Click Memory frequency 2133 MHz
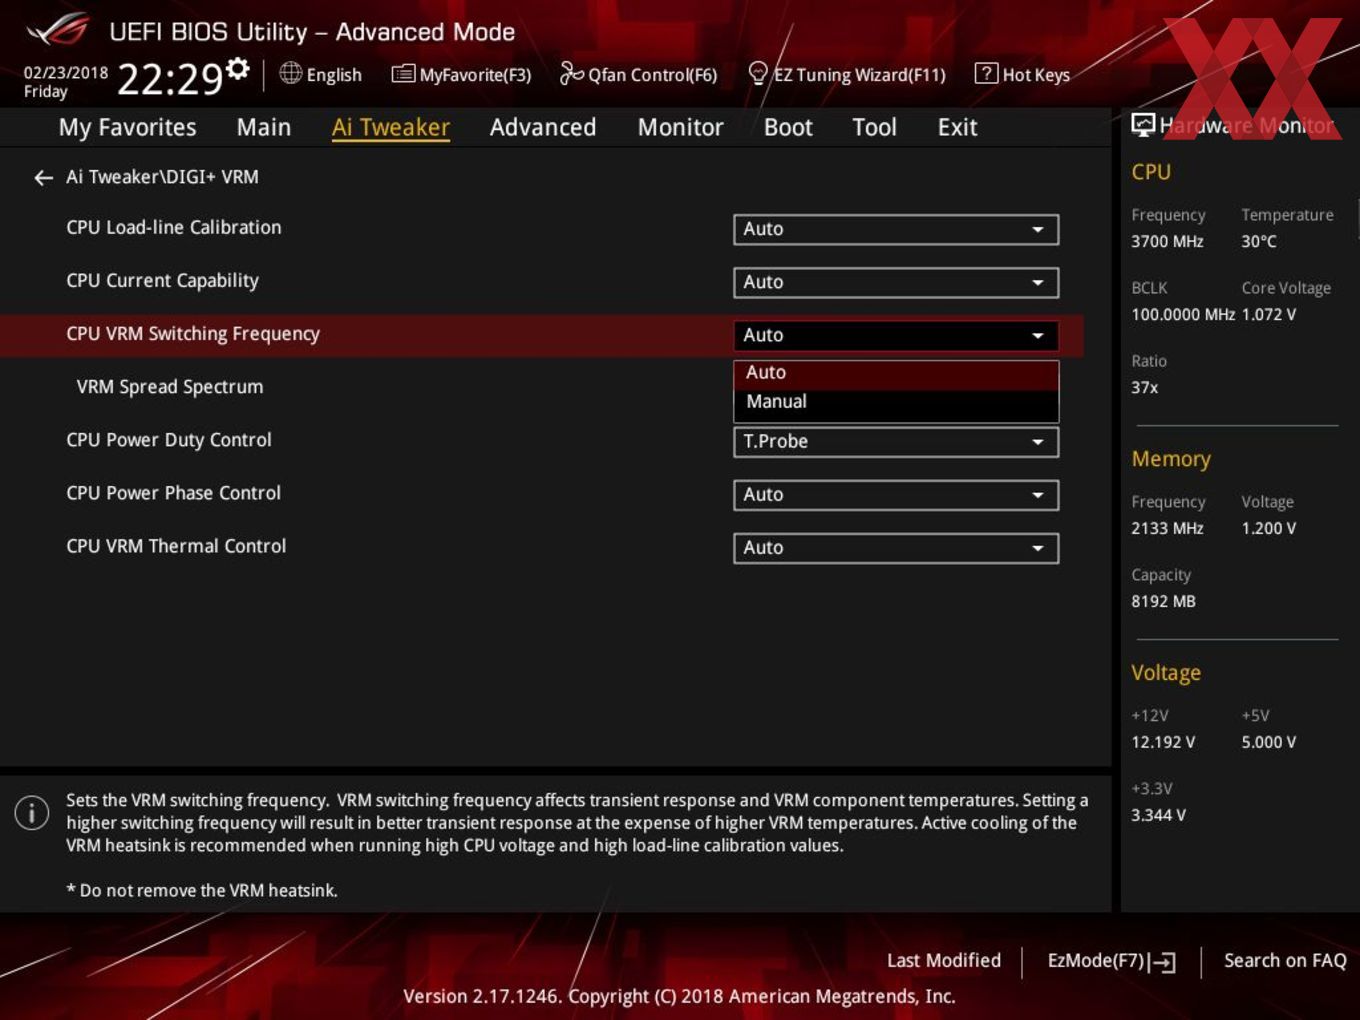Image resolution: width=1360 pixels, height=1020 pixels. coord(1167,528)
